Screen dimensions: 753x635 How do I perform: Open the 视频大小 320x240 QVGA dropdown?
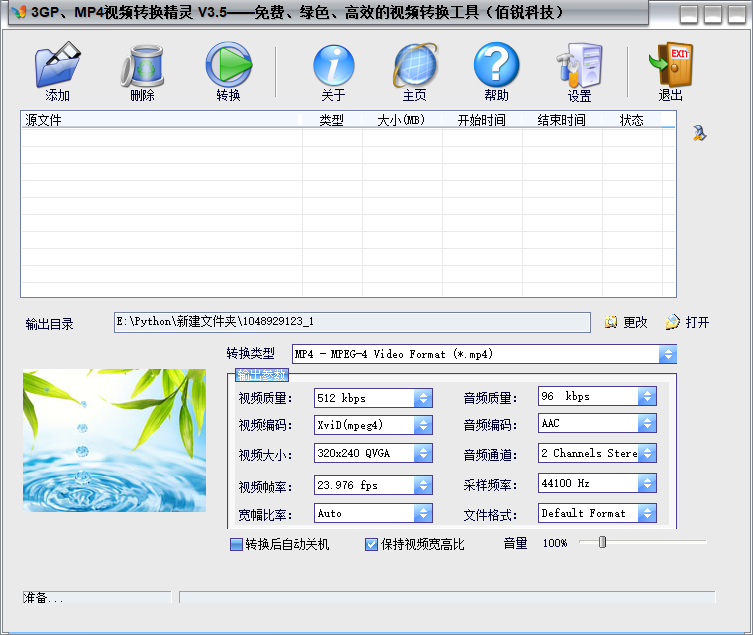click(423, 453)
